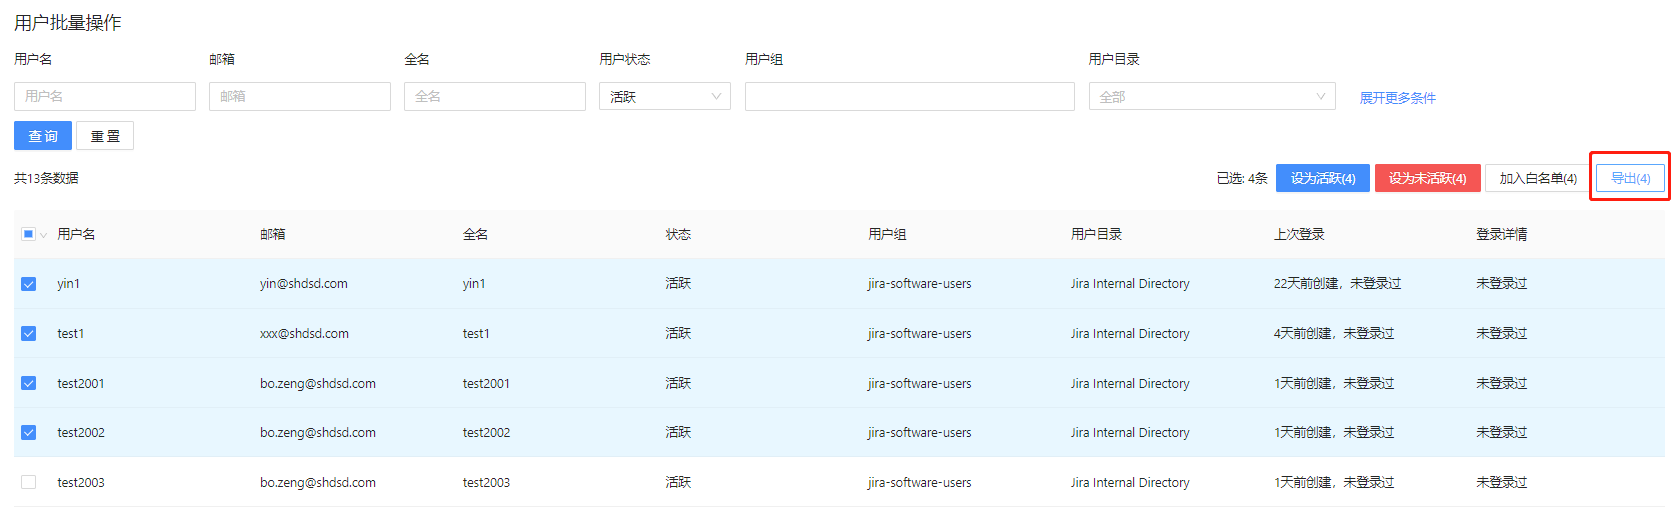Open the 用户状态 dropdown showing 活跃
This screenshot has height=513, width=1676.
point(665,97)
